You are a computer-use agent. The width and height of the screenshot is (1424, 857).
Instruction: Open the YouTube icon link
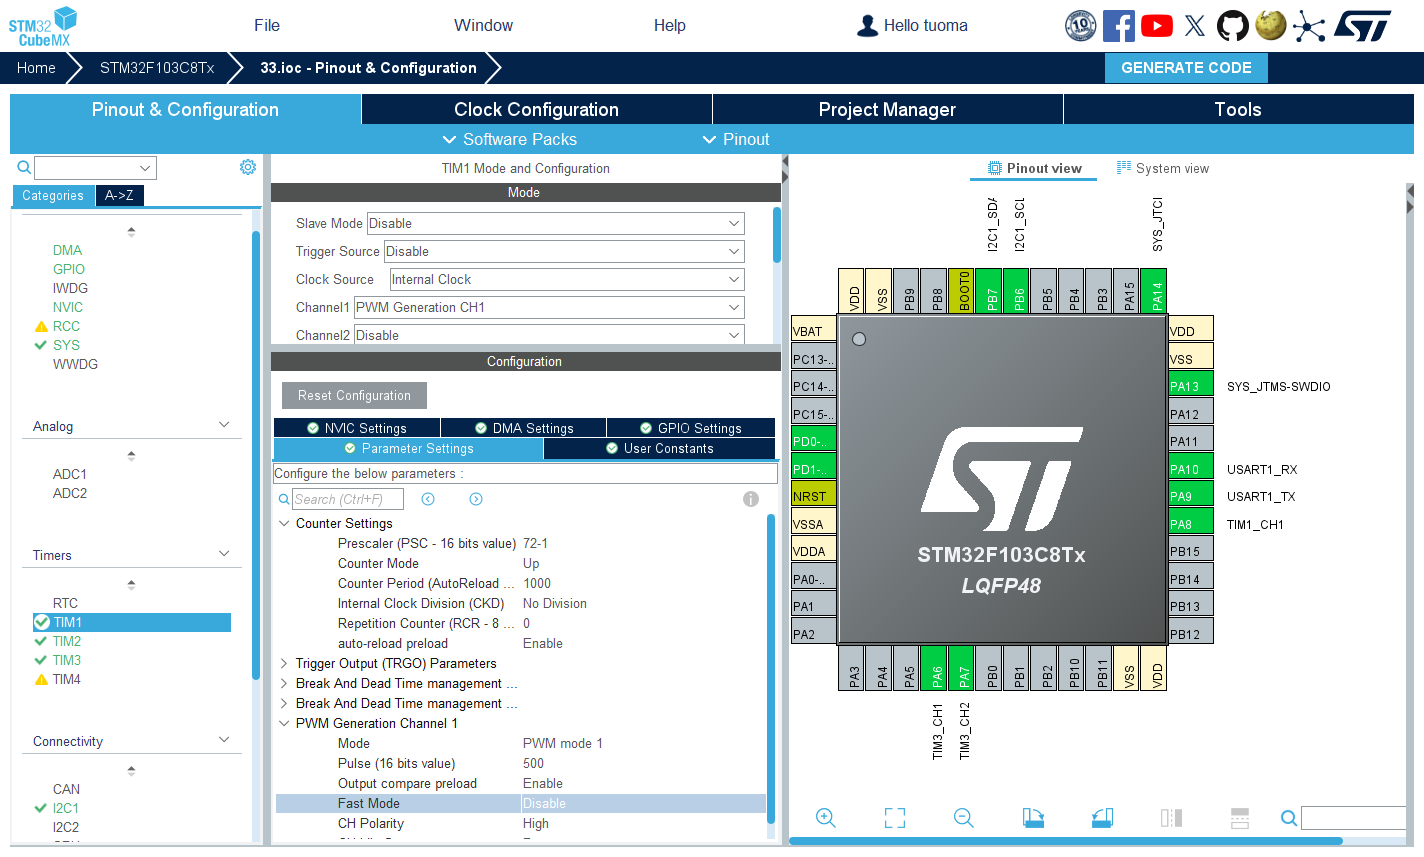pos(1157,26)
